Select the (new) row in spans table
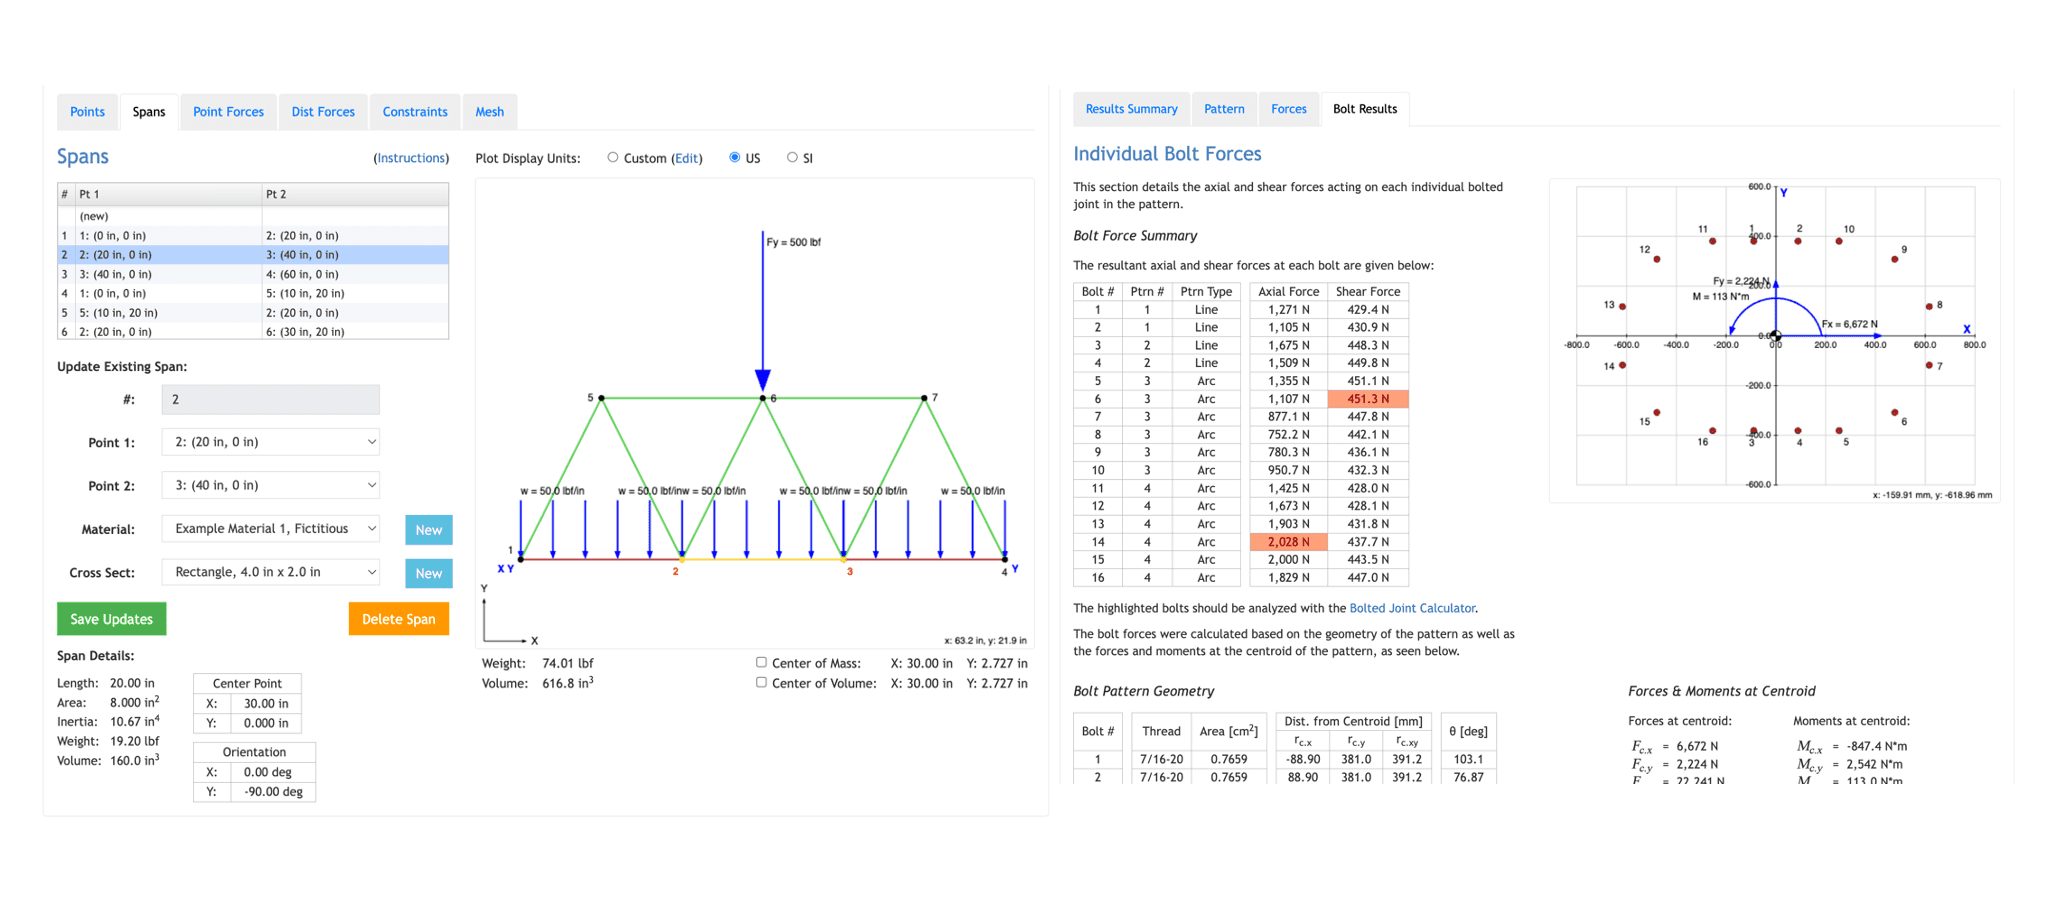 coord(253,216)
